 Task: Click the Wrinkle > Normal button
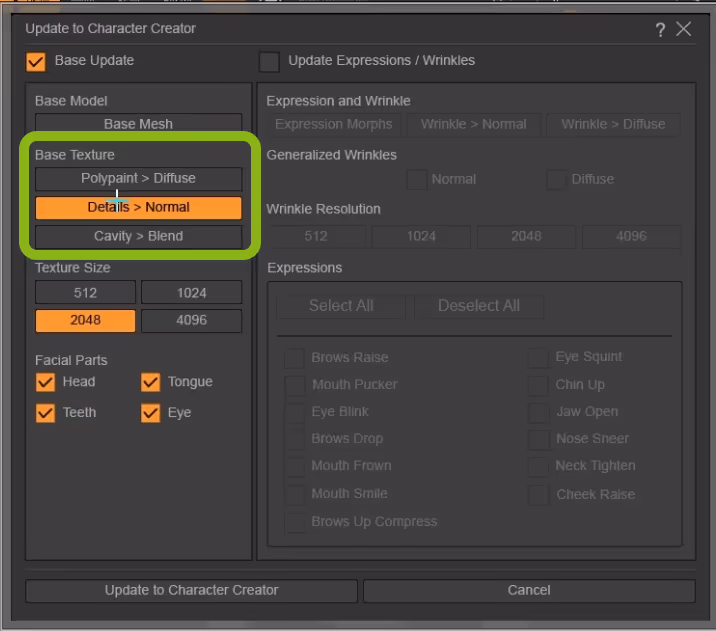474,124
